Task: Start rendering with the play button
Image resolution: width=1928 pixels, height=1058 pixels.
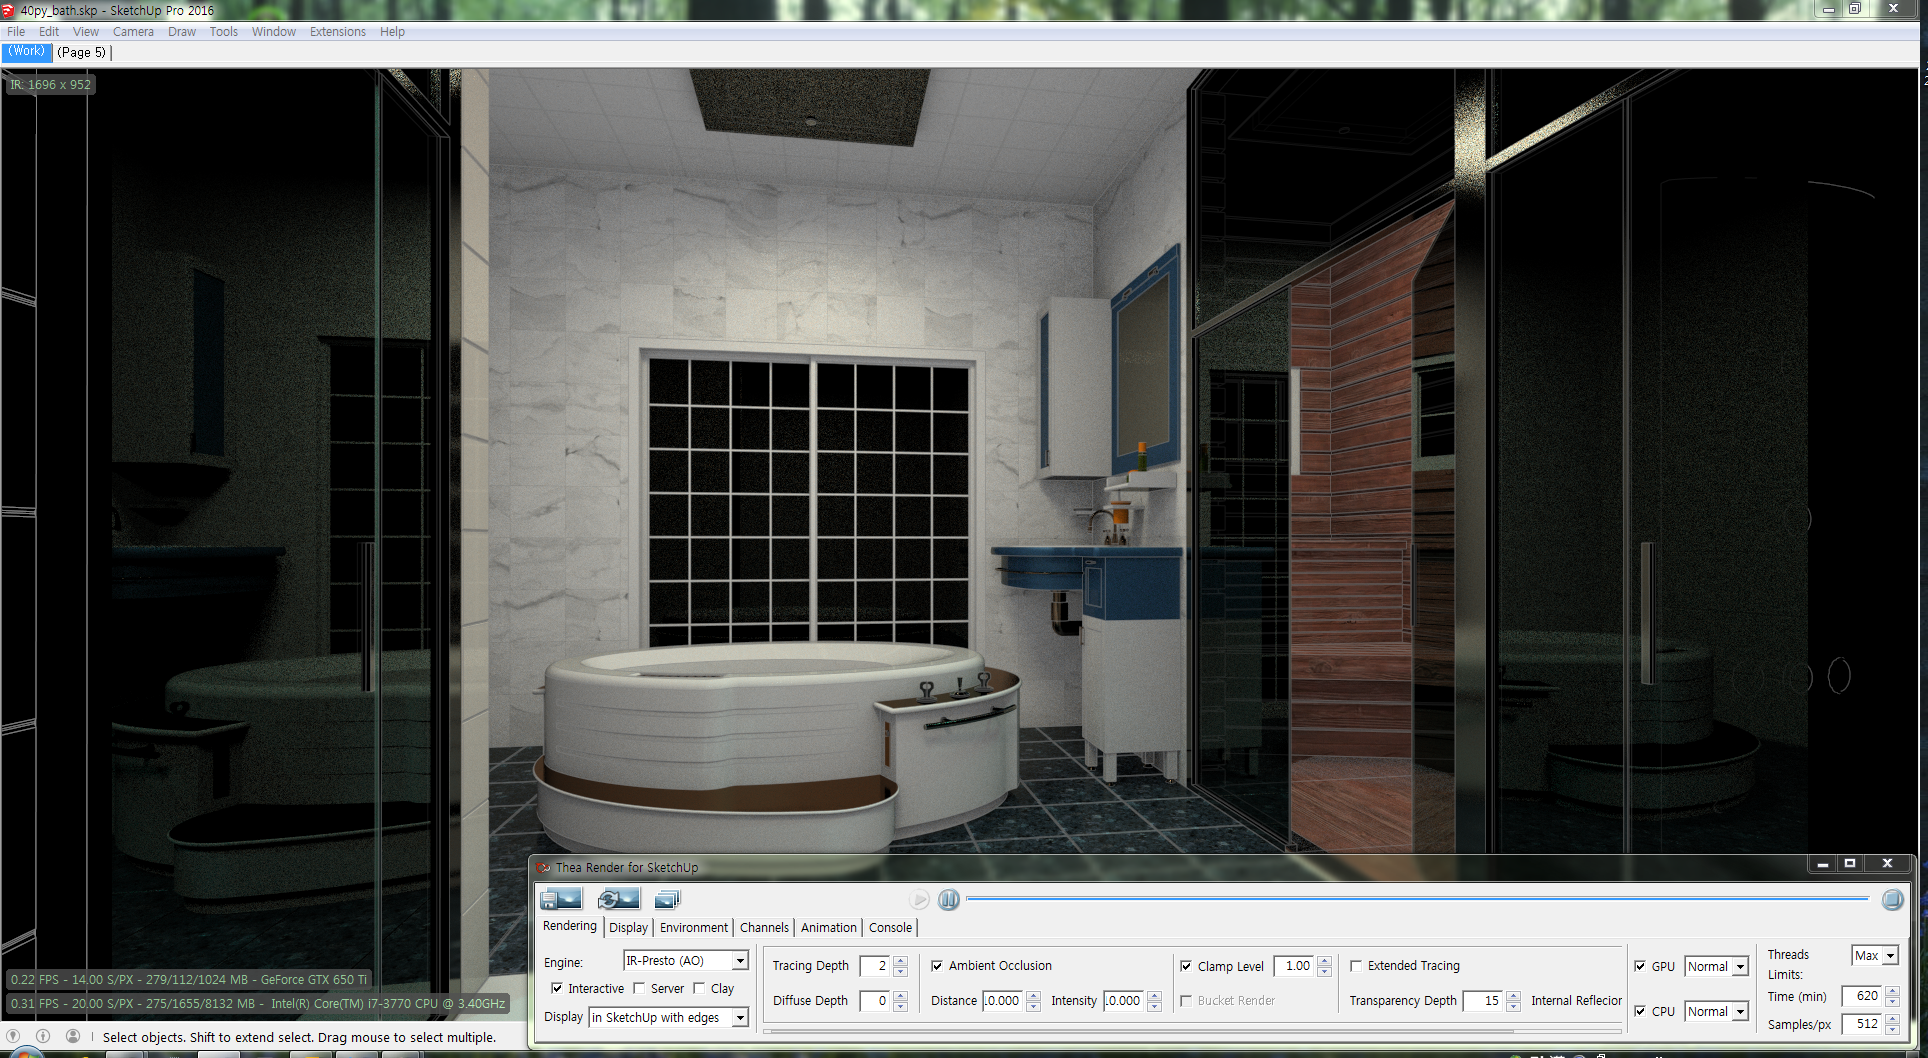Action: point(919,900)
